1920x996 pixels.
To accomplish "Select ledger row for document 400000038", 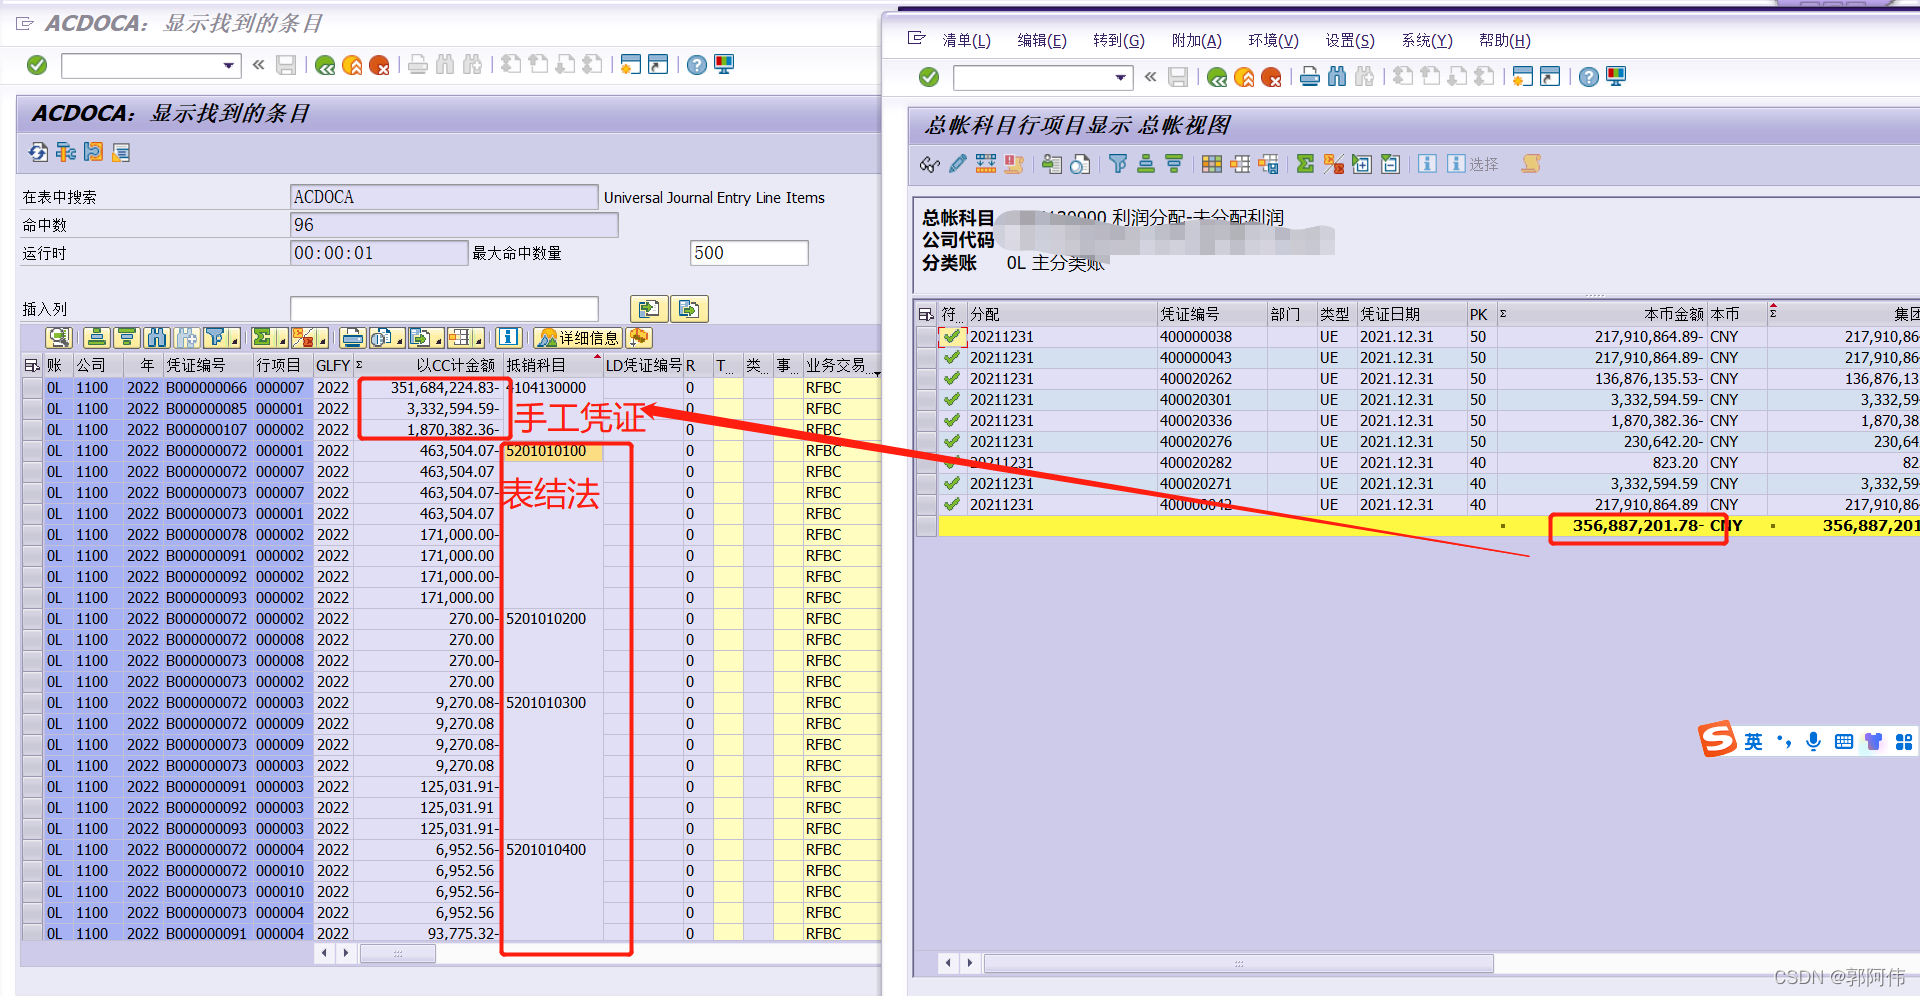I will 926,337.
